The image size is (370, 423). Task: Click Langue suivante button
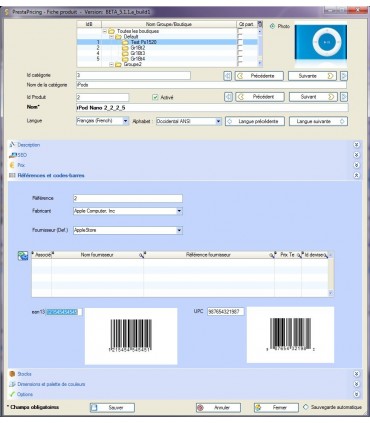pos(318,121)
